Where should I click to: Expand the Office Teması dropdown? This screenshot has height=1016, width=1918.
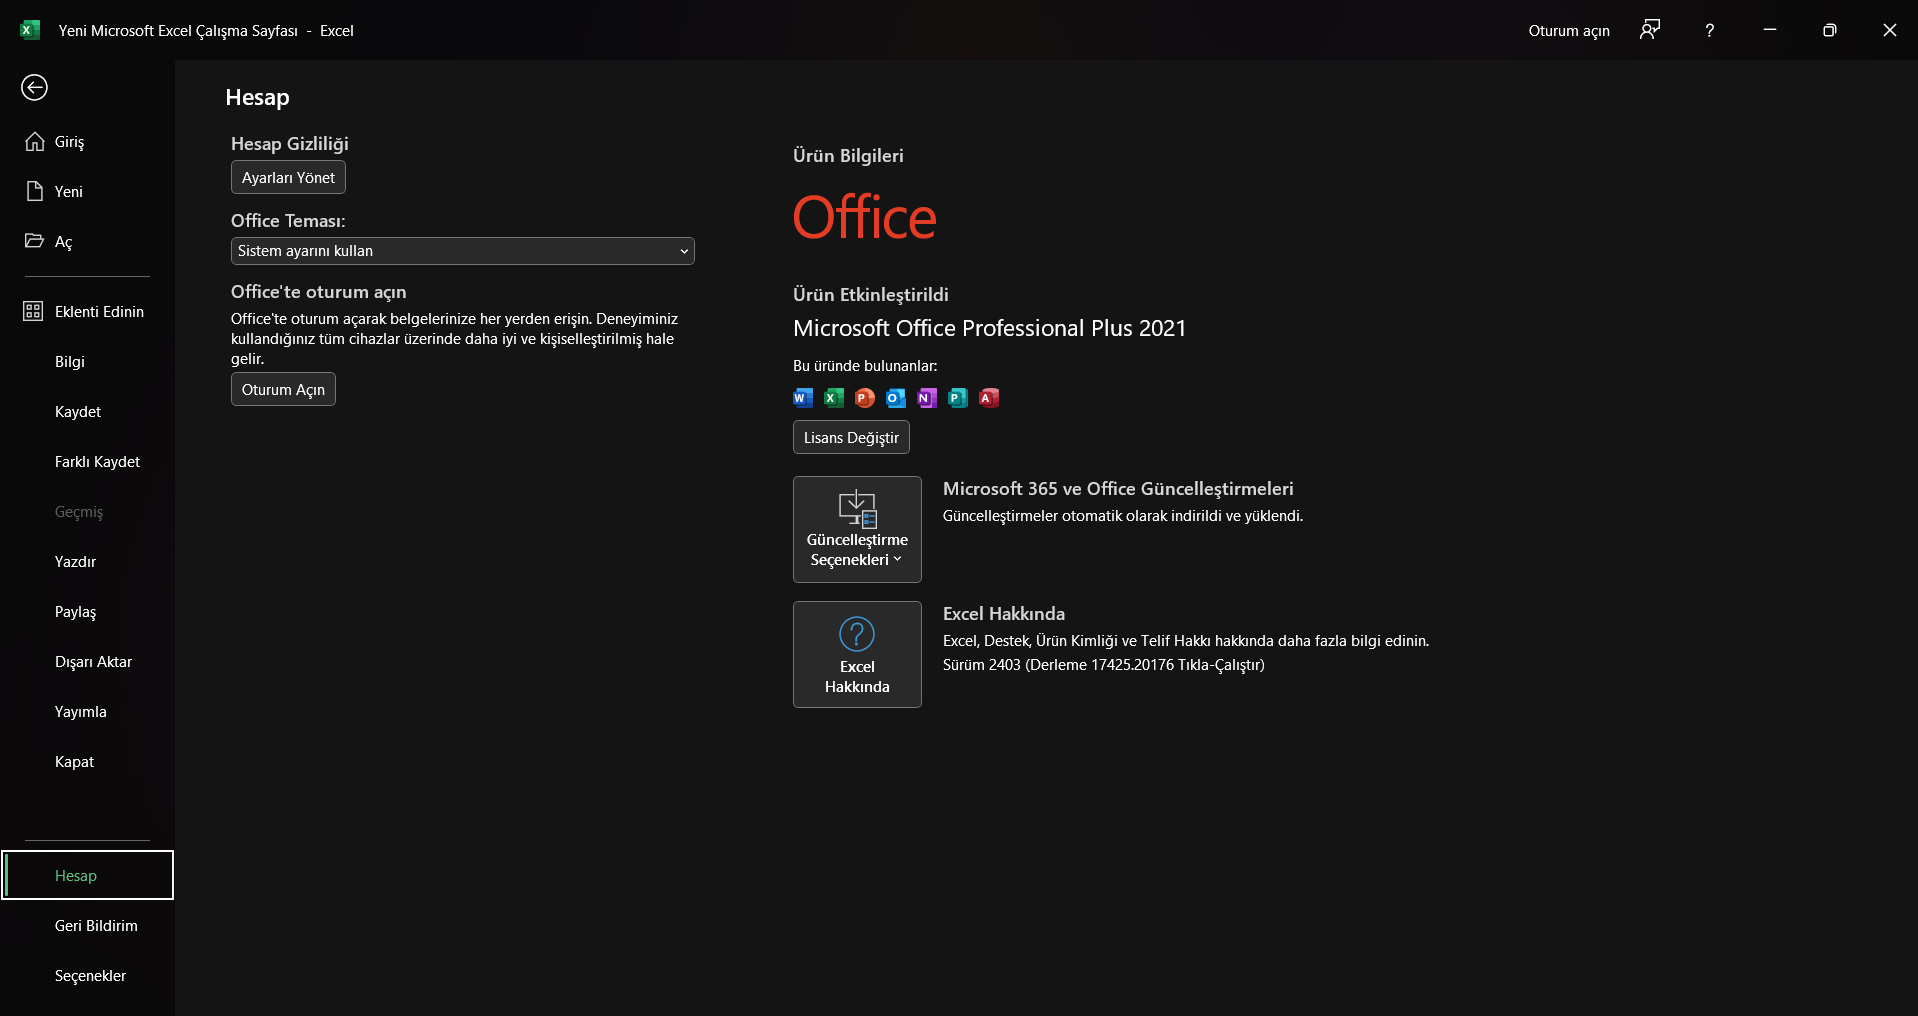coord(462,251)
